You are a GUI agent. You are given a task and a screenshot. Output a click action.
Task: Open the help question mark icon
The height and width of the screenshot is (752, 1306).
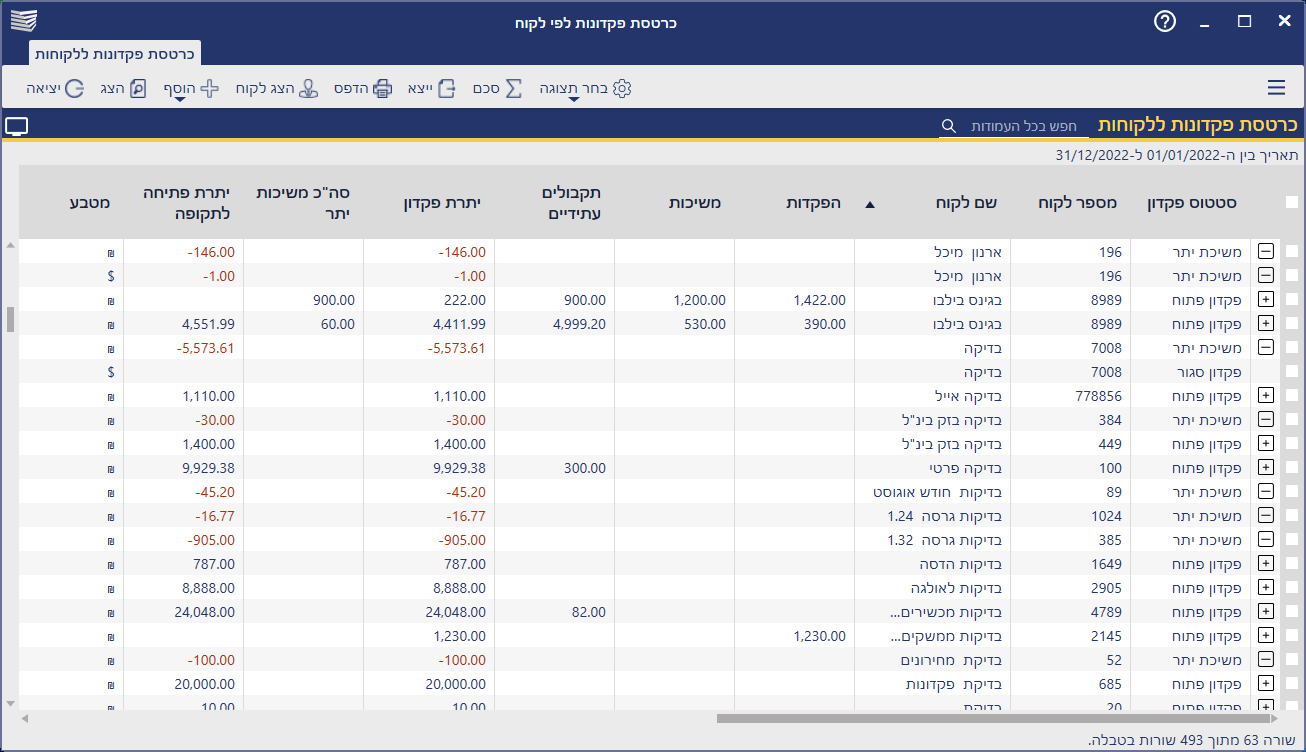pos(1165,21)
